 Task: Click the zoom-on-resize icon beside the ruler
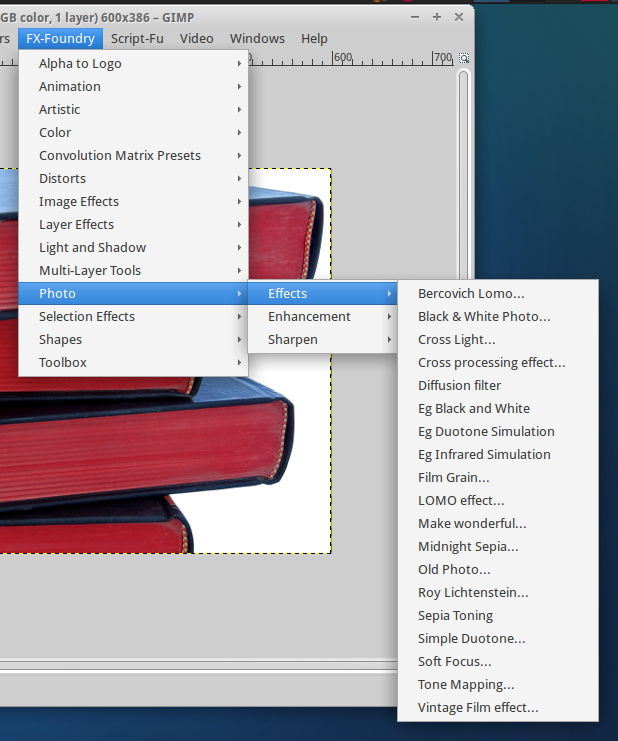point(464,58)
